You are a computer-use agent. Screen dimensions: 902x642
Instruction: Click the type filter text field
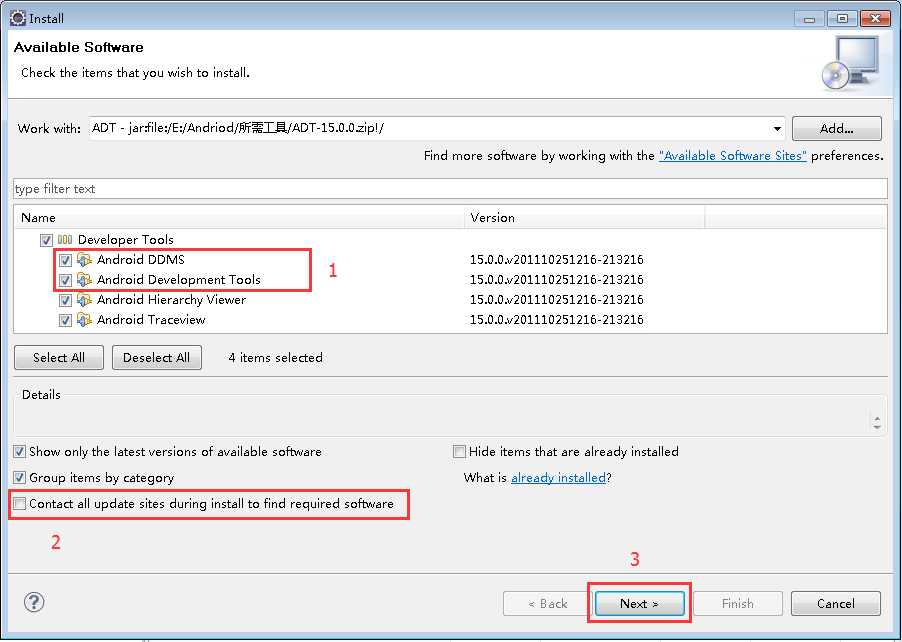(450, 189)
